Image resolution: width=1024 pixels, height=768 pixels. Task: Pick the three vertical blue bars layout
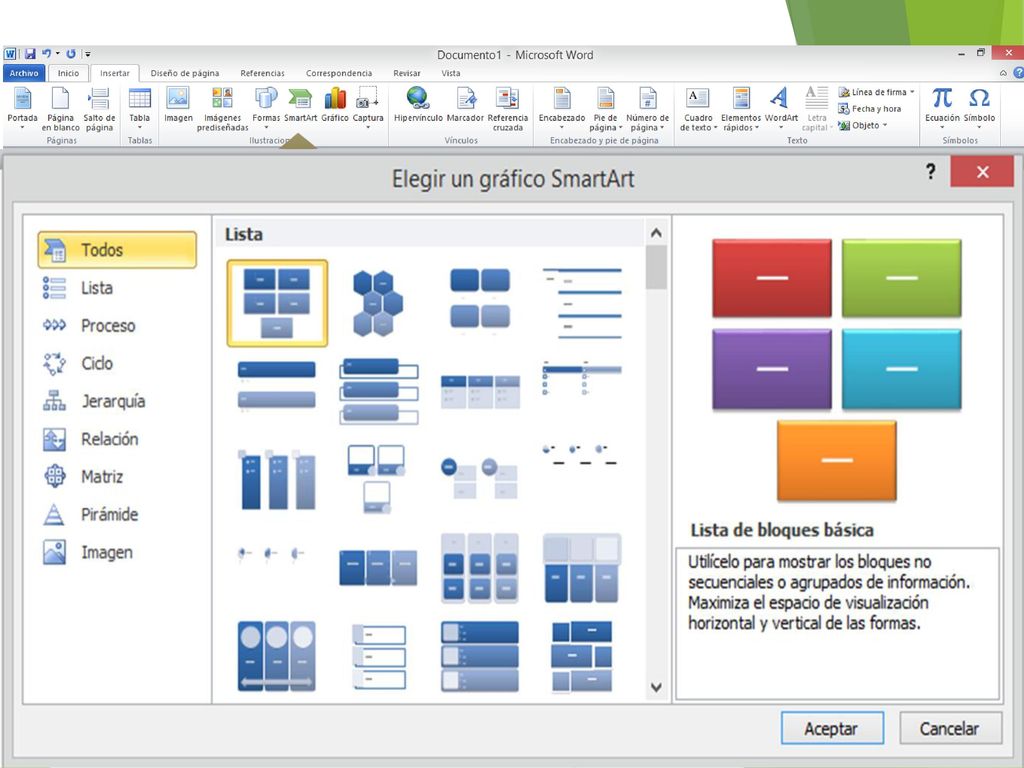[277, 478]
